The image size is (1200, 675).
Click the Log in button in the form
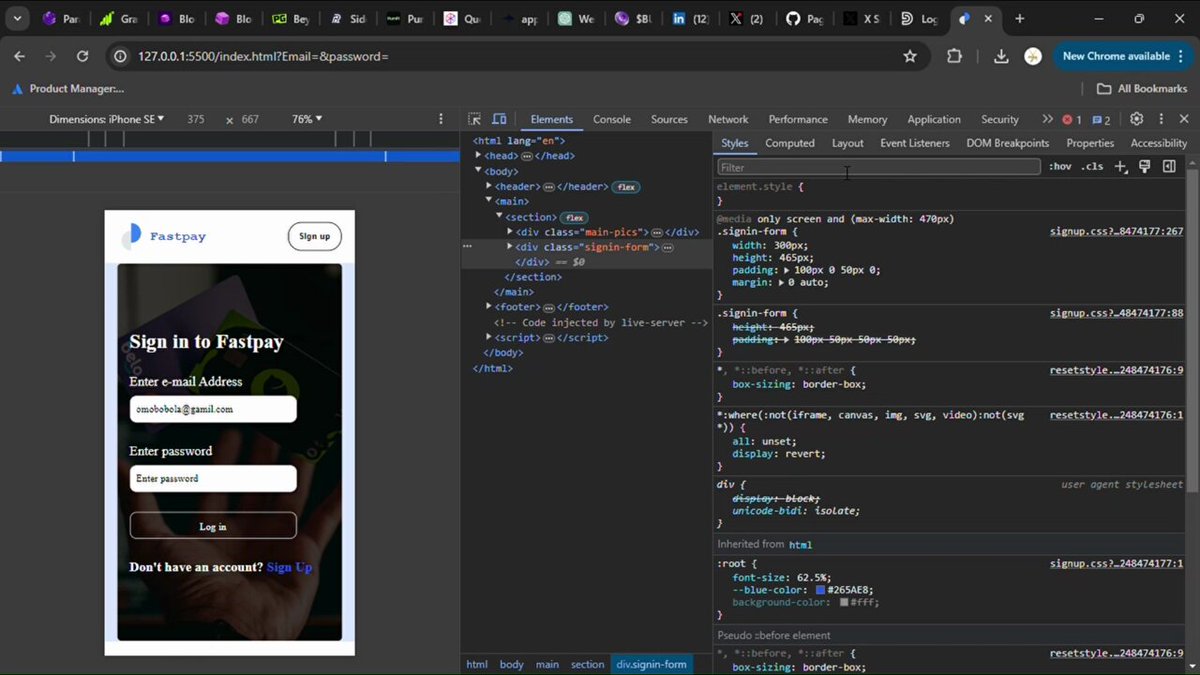tap(213, 526)
